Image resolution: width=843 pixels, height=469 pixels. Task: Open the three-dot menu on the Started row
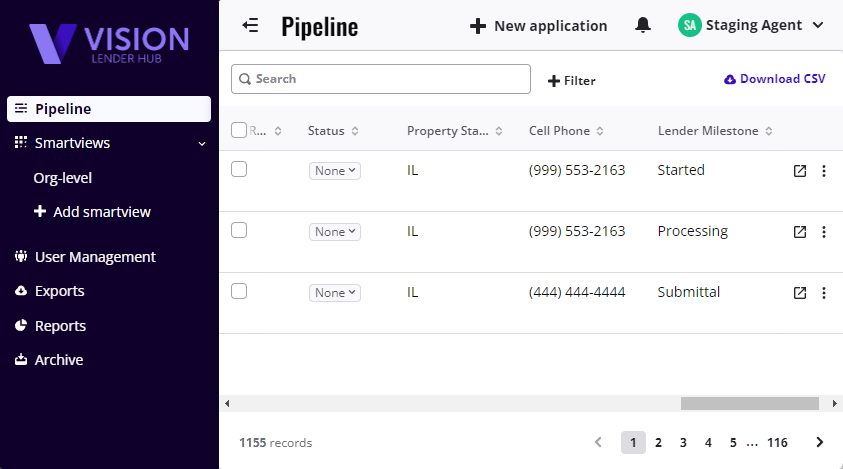click(824, 171)
